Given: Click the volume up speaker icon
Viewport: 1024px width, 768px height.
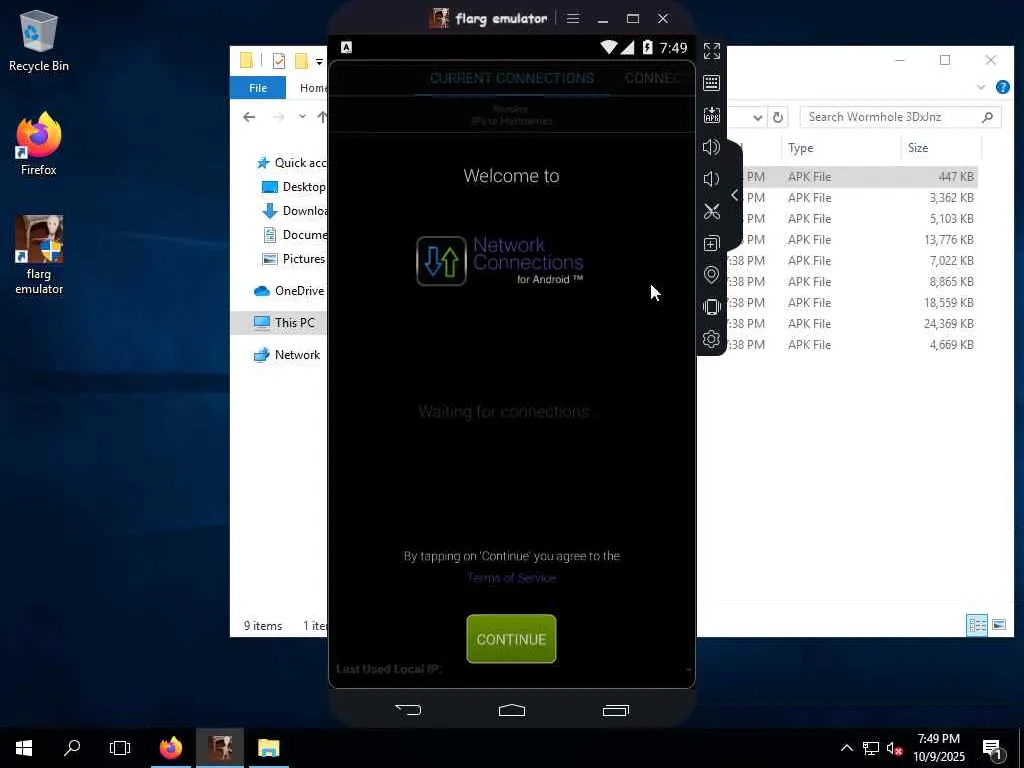Looking at the screenshot, I should [711, 147].
